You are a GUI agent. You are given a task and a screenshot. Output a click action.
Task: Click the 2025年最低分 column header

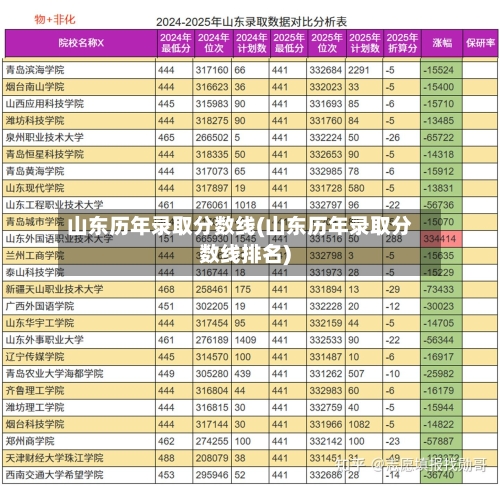click(289, 43)
